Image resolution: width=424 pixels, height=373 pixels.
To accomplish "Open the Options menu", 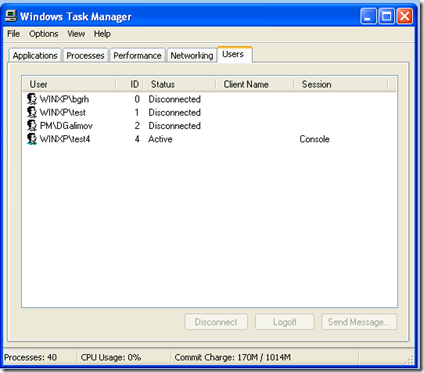I will [x=44, y=34].
